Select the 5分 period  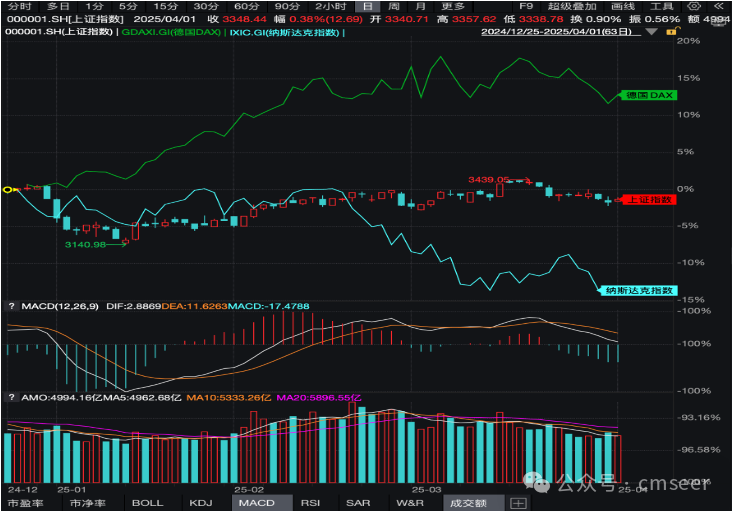point(128,6)
